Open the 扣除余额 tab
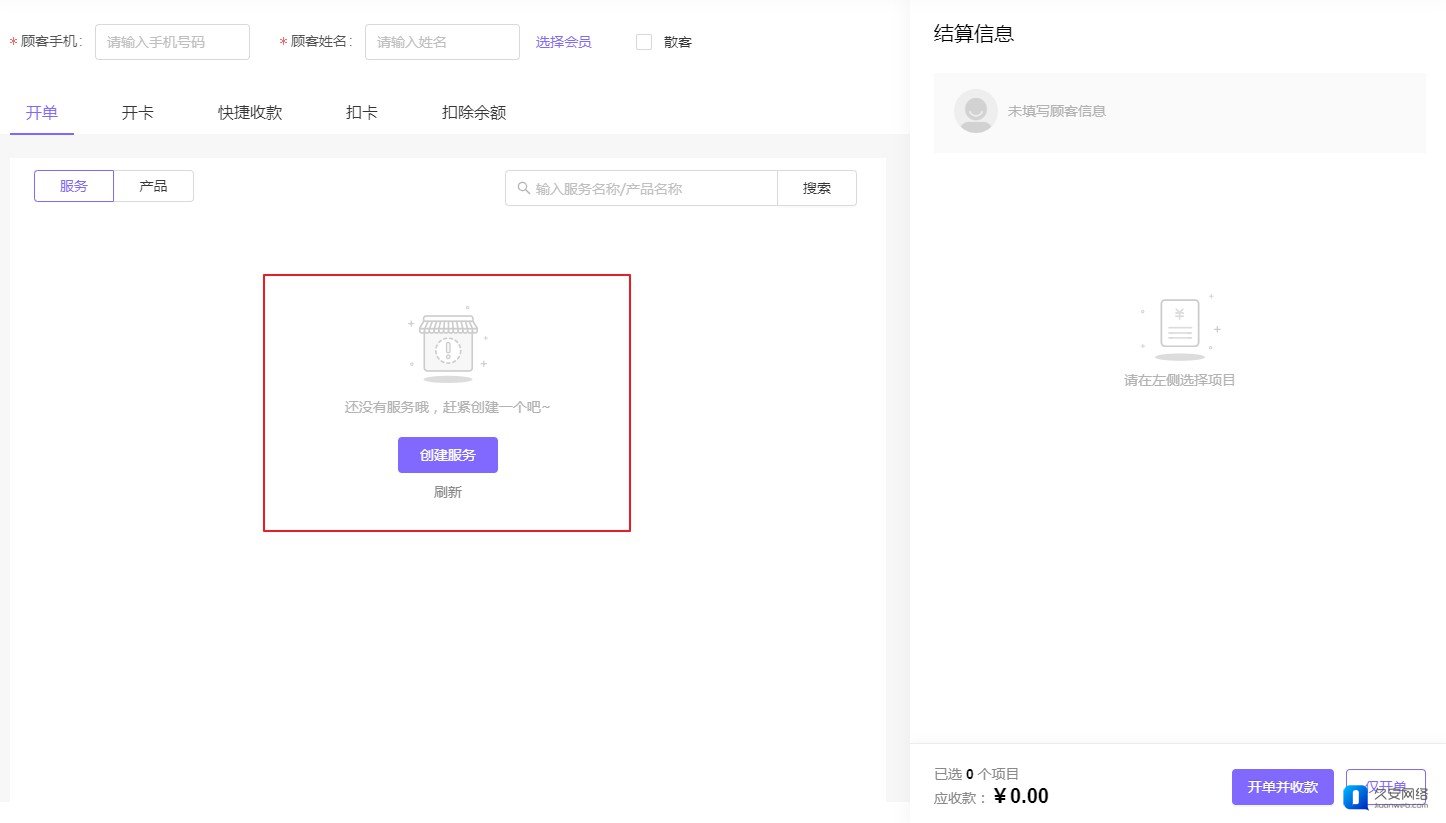Viewport: 1446px width, 823px height. [474, 113]
